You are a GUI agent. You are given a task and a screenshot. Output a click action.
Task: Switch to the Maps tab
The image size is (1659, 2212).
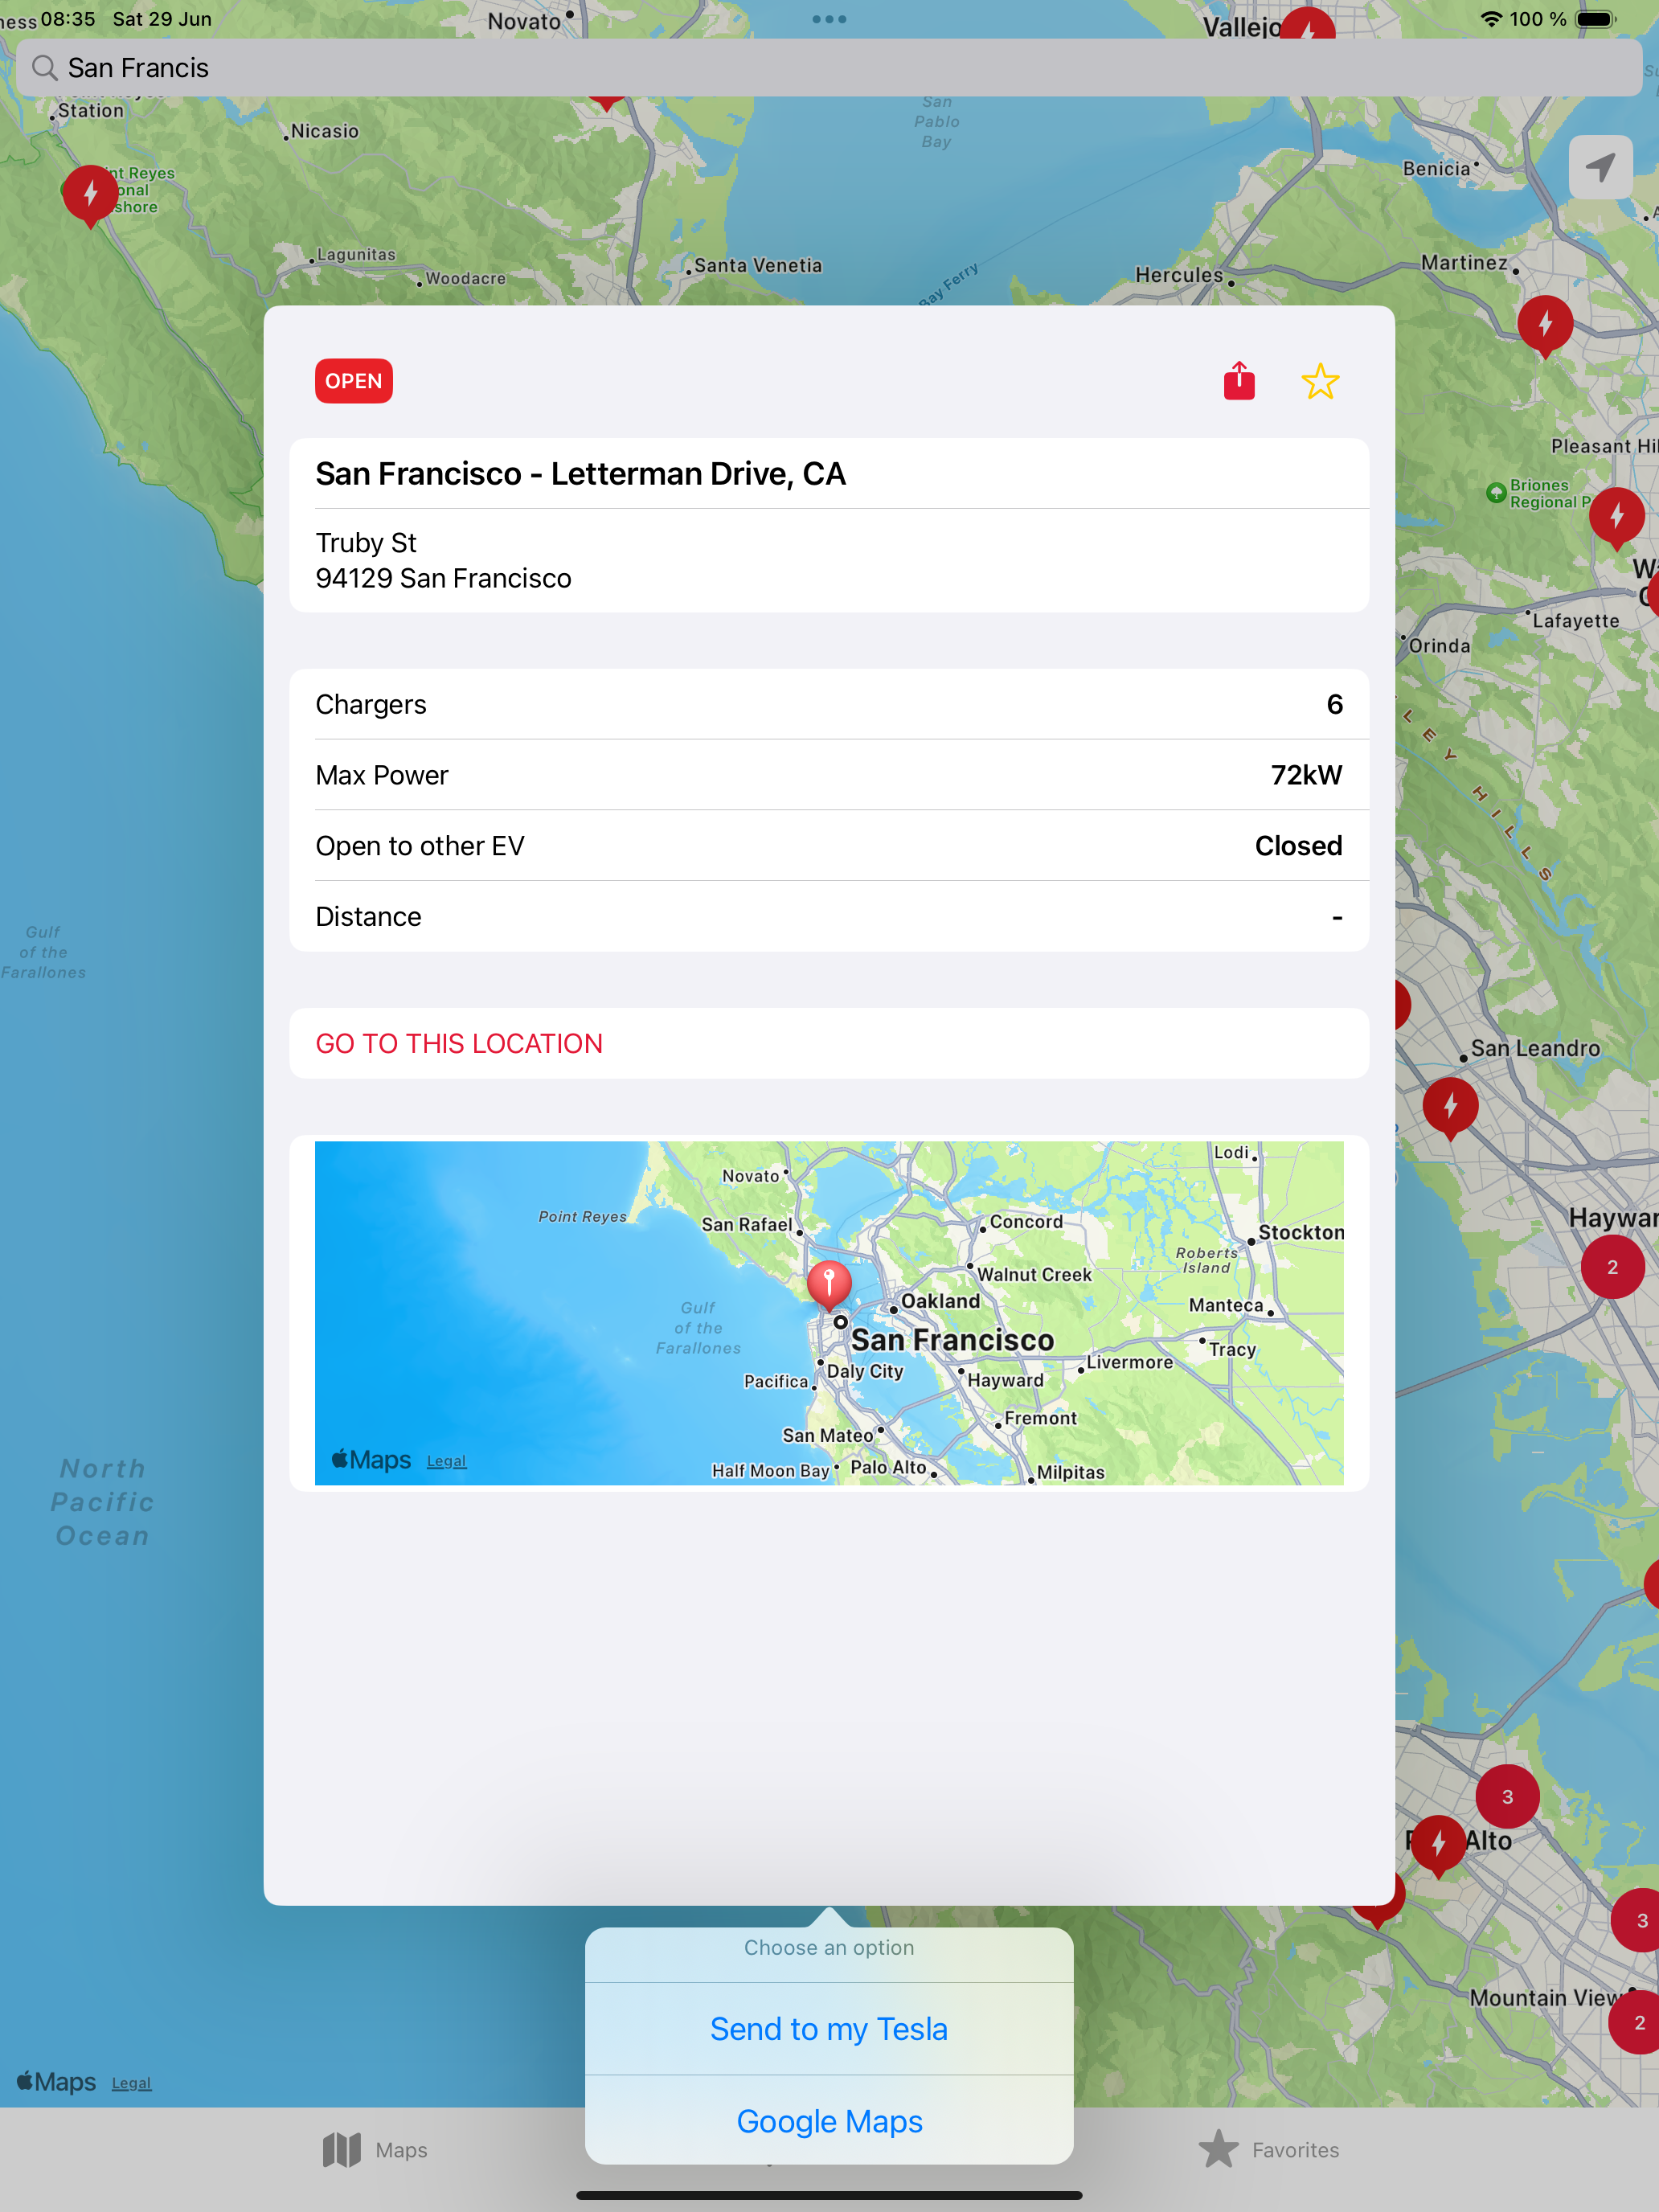[375, 2149]
